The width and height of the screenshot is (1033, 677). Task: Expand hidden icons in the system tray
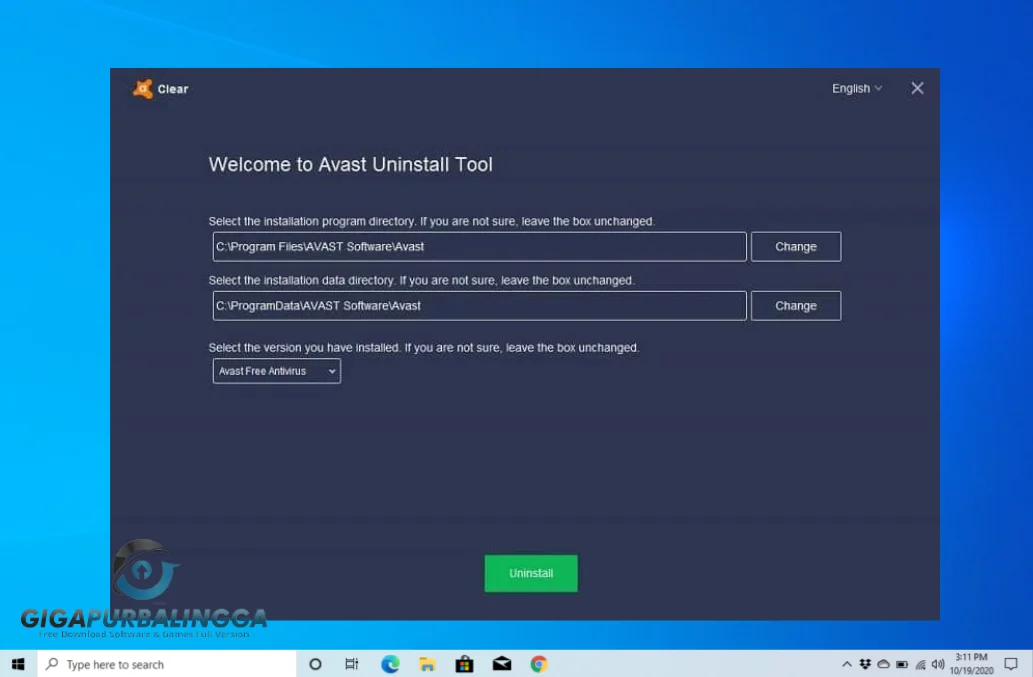847,664
